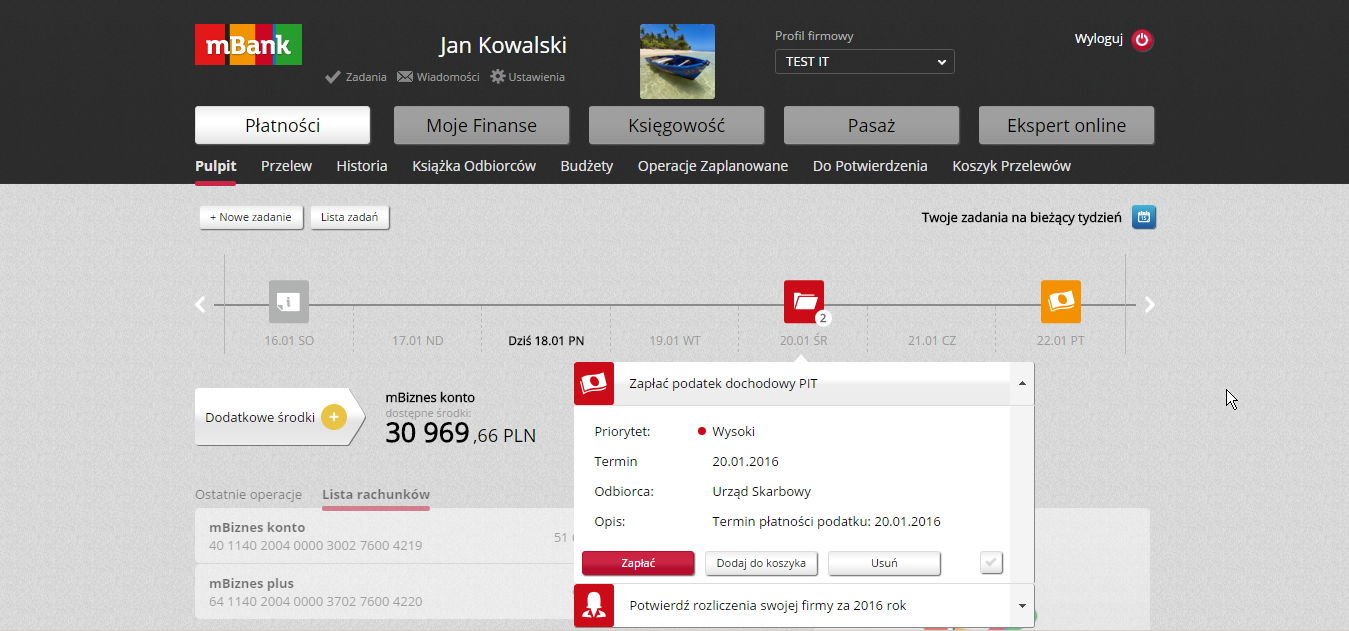
Task: Click account number 64 1140 2004 0000 3702 7600 4220
Action: pos(315,602)
